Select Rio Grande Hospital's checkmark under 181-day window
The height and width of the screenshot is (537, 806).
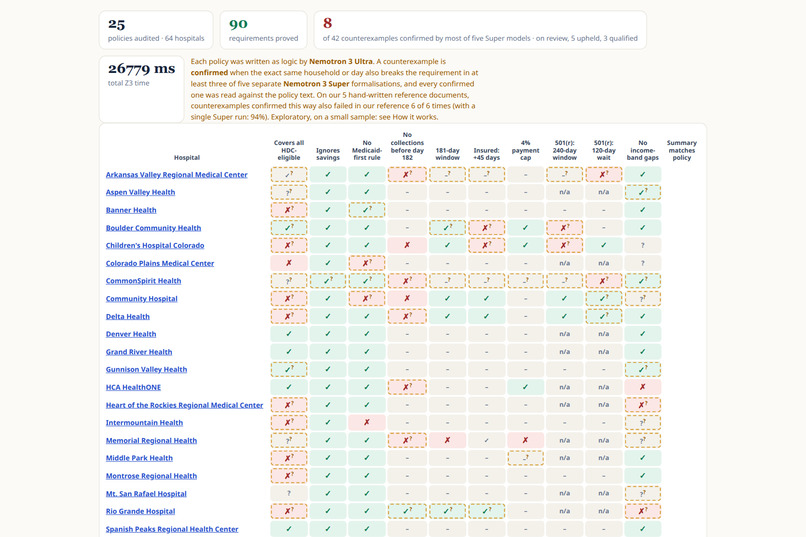coord(447,511)
